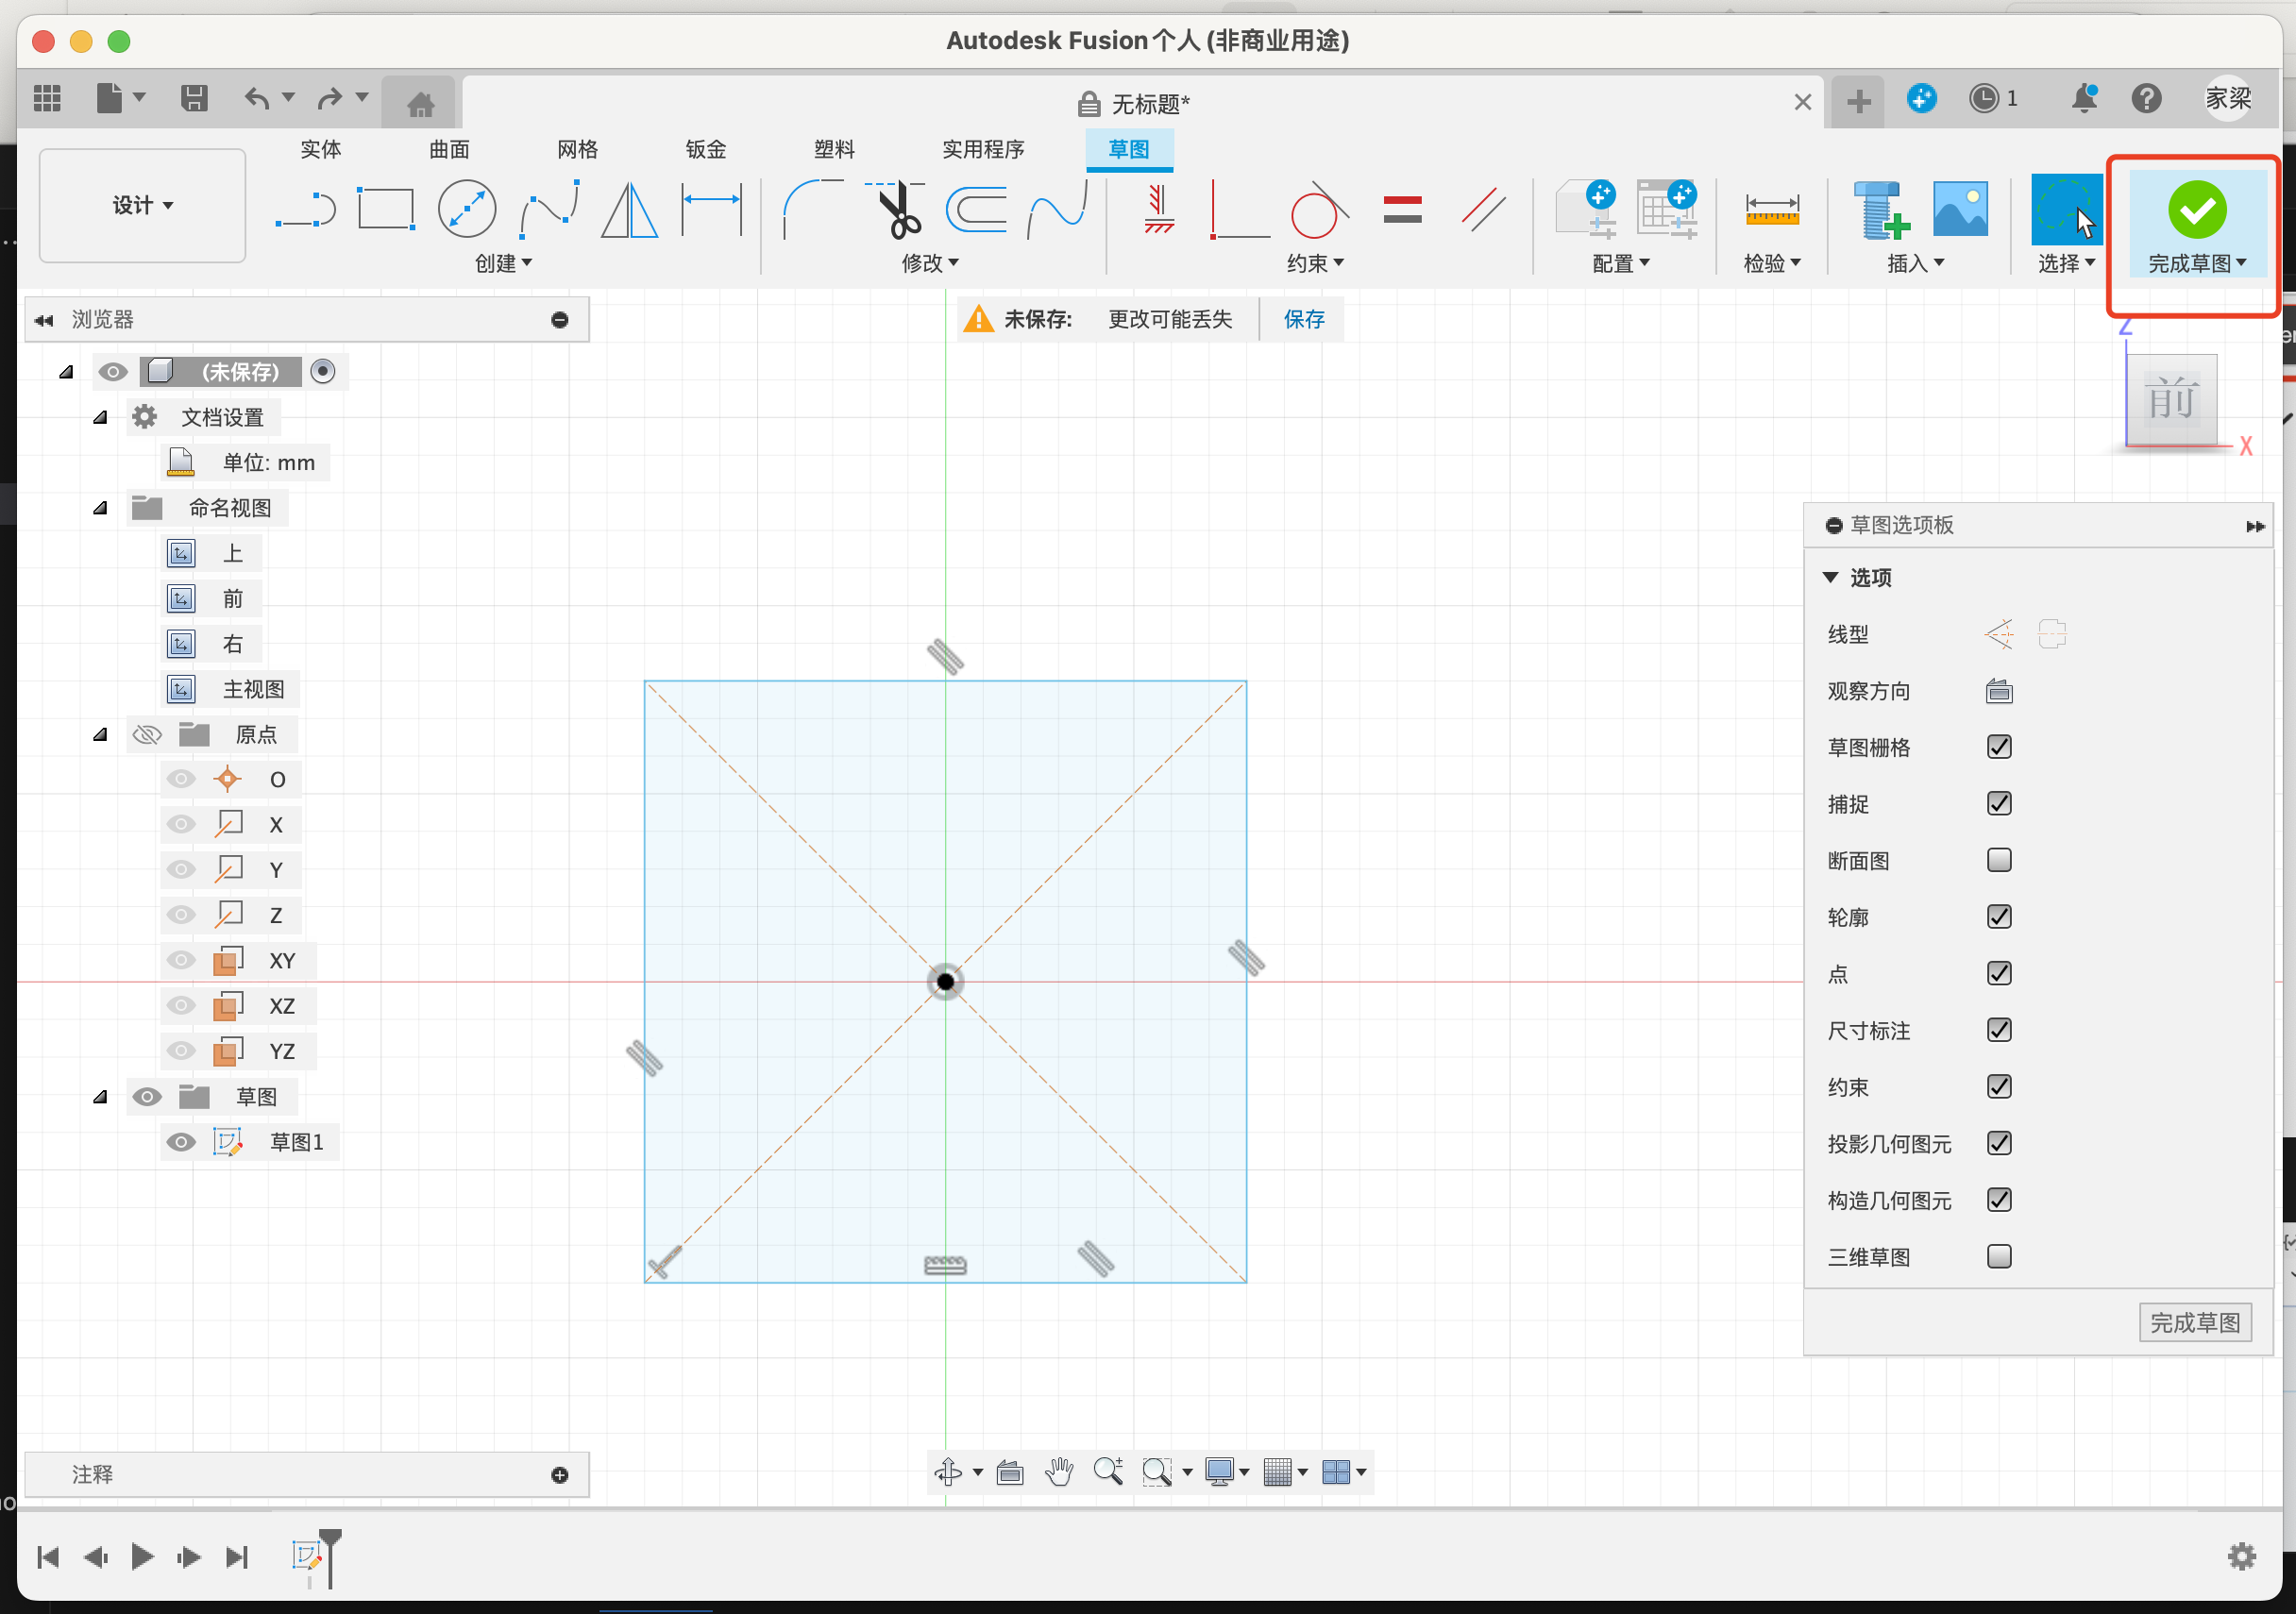This screenshot has height=1614, width=2296.
Task: Toggle the 尺寸标注 checkbox
Action: pos(1999,1030)
